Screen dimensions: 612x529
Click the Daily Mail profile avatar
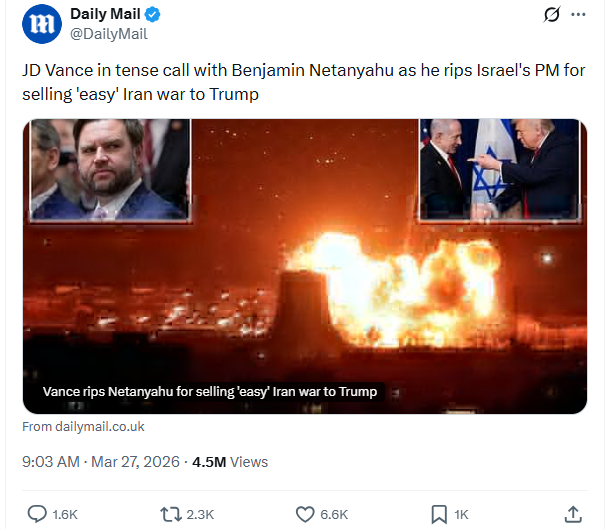(x=40, y=25)
